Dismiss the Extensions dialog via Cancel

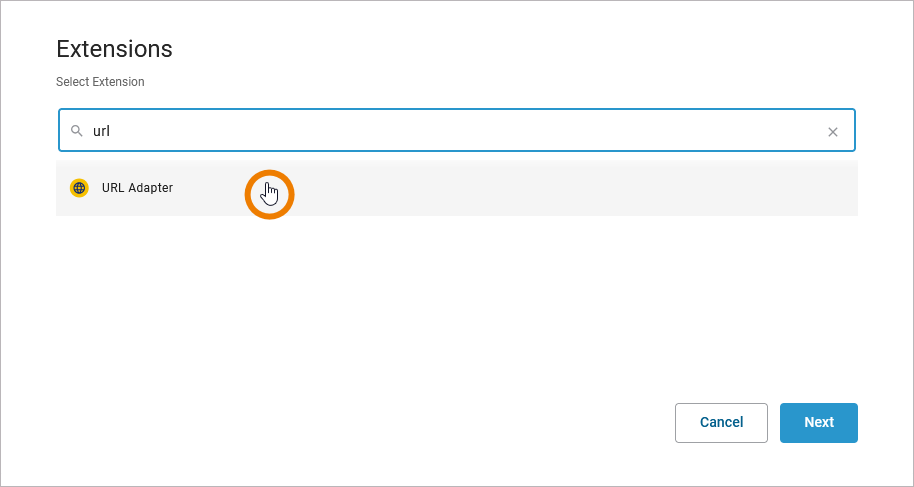tap(721, 422)
